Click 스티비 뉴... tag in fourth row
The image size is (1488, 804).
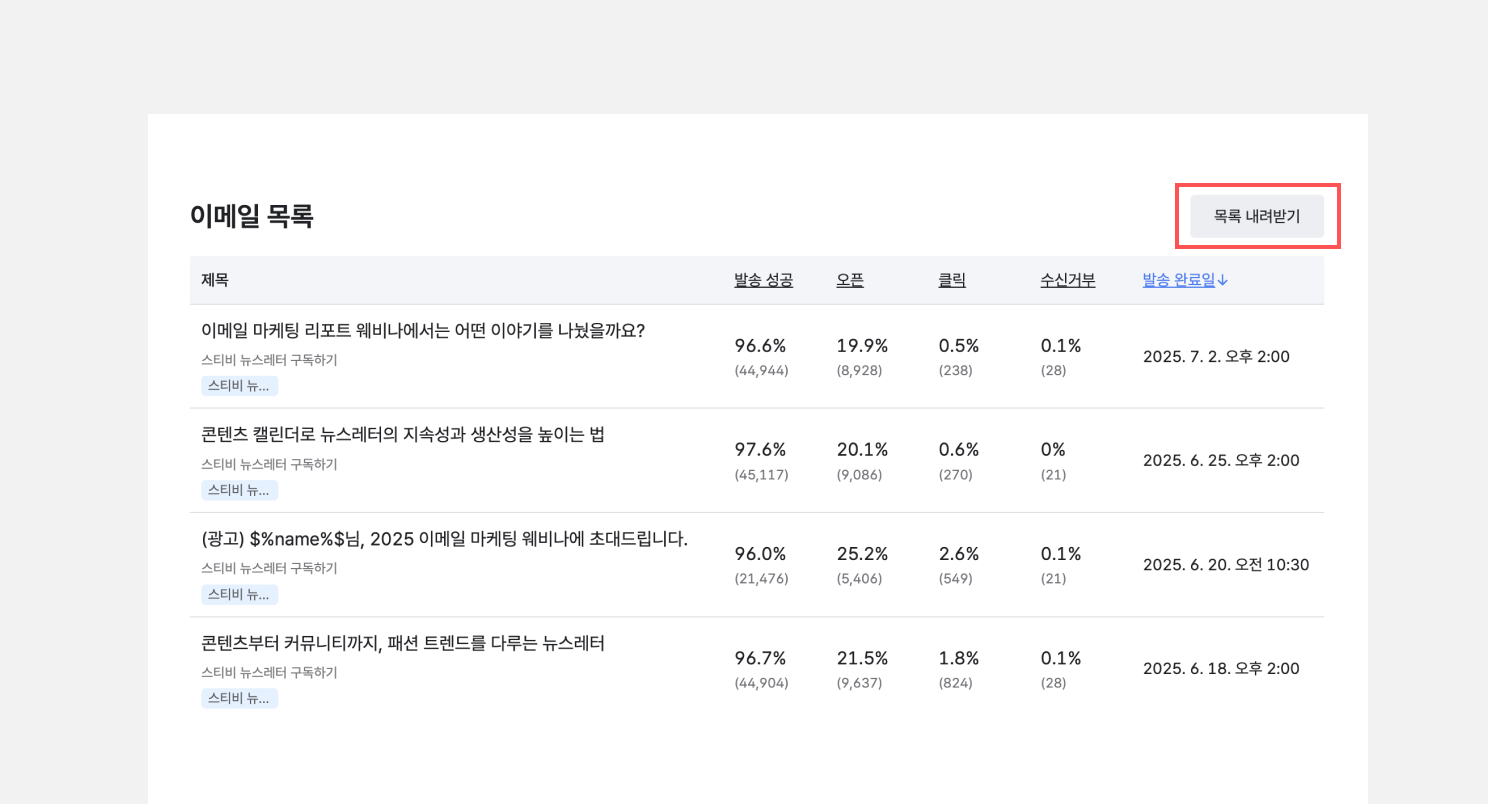[239, 698]
